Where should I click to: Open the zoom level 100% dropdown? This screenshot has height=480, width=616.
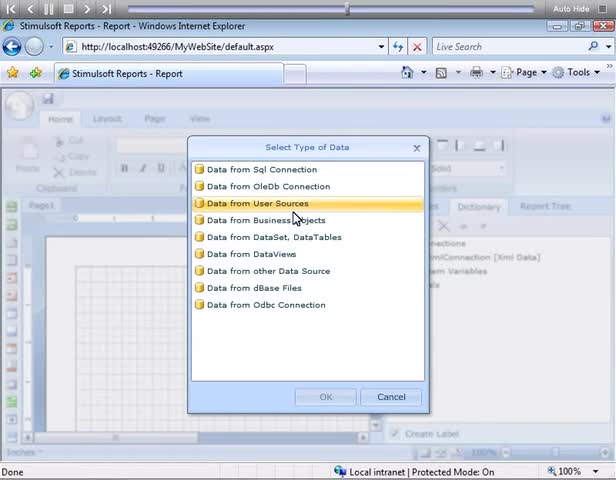point(596,471)
